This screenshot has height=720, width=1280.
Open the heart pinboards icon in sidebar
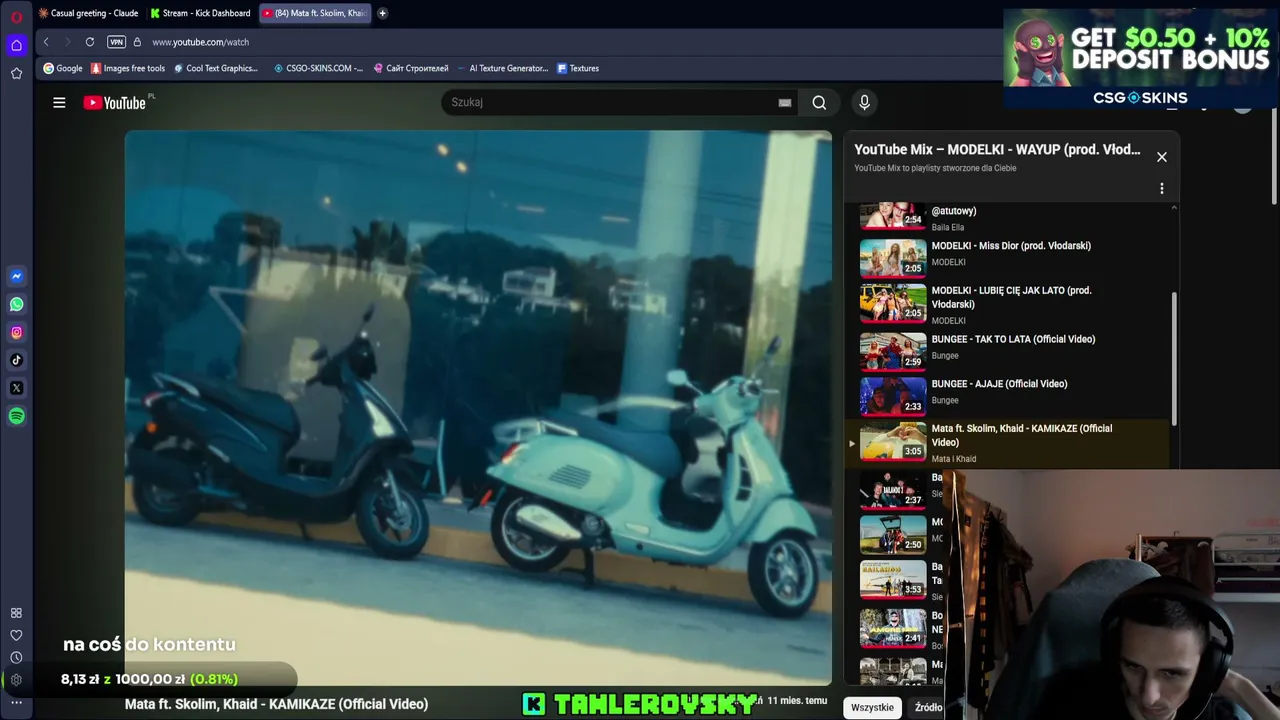[x=16, y=635]
